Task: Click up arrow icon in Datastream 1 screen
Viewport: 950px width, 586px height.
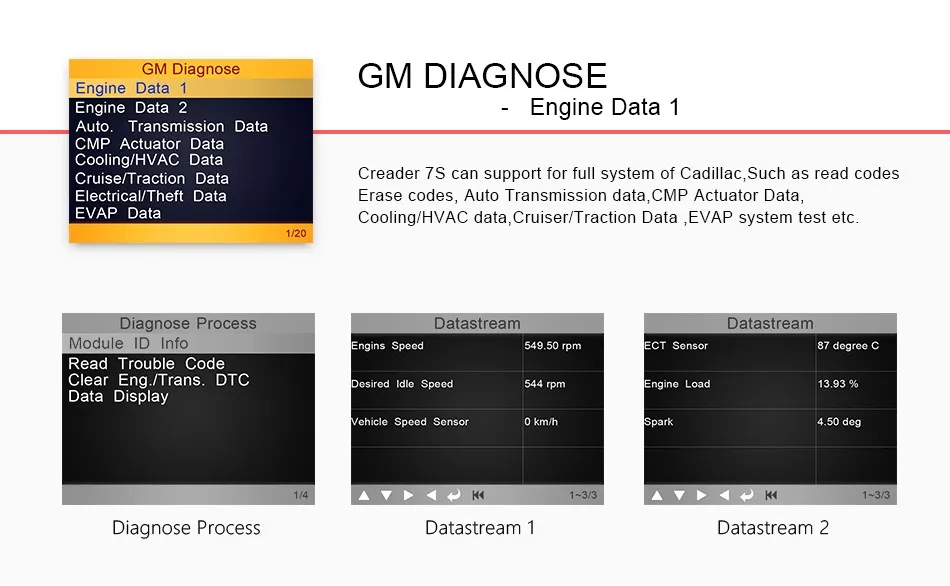Action: coord(364,495)
